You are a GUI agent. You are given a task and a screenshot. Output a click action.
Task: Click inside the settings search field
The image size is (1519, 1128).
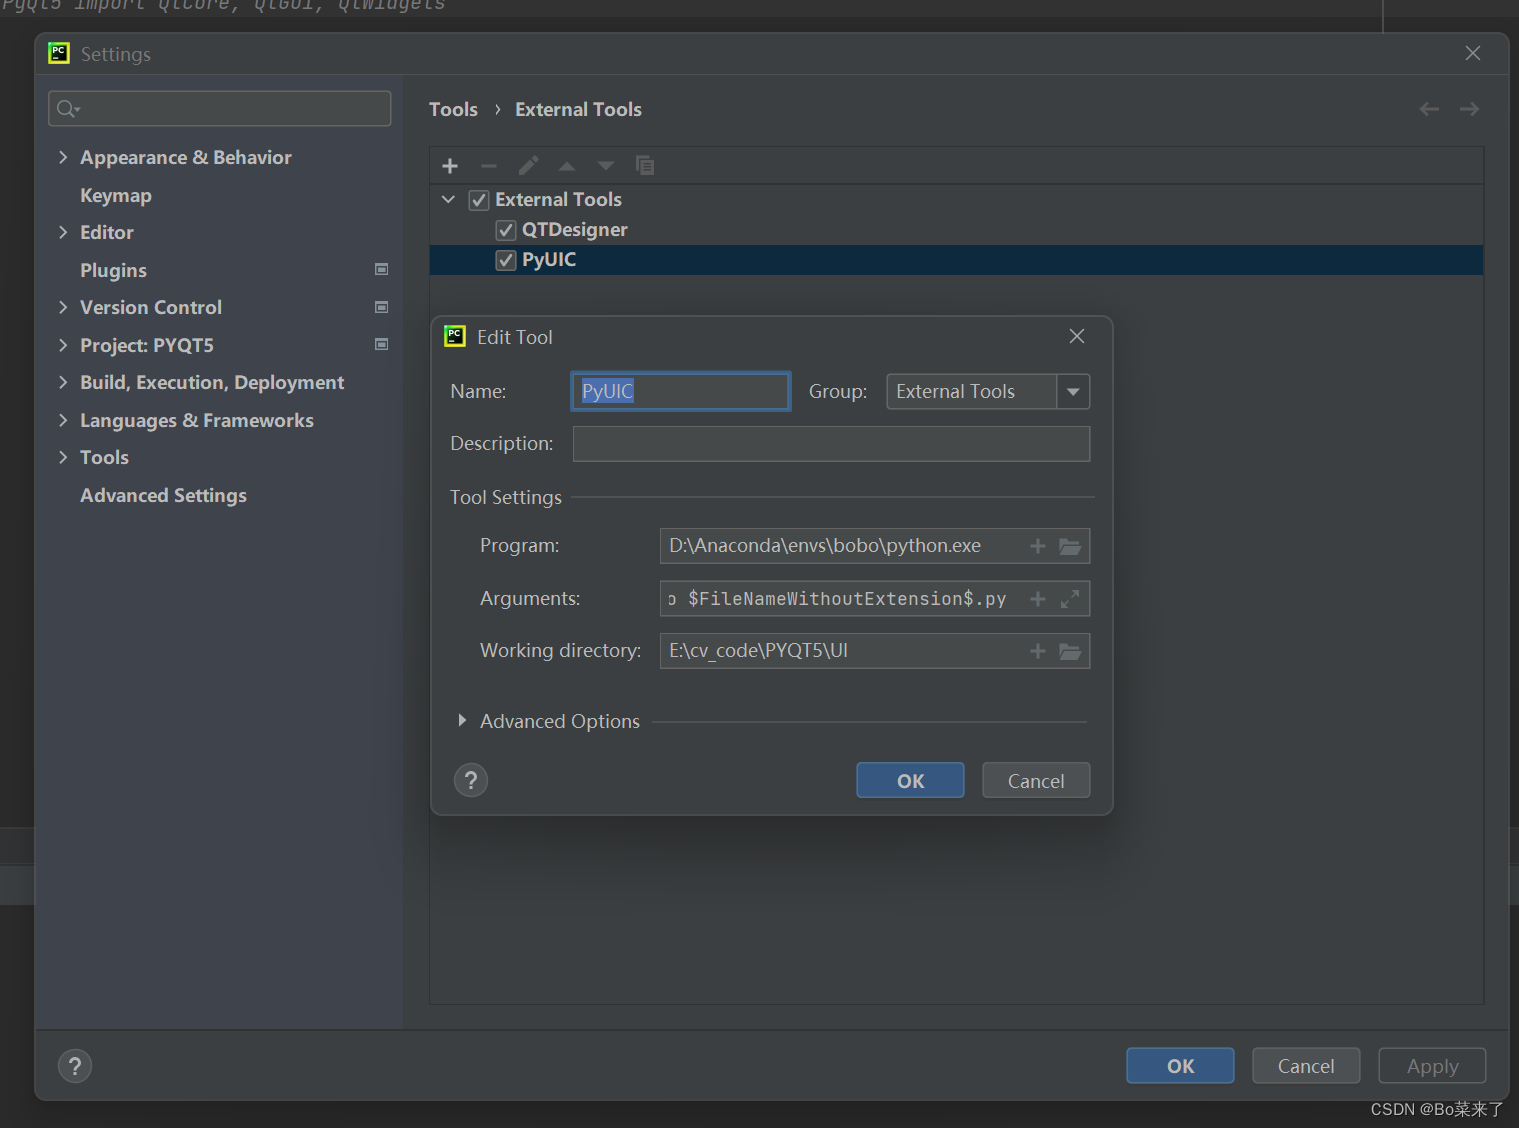click(x=219, y=108)
